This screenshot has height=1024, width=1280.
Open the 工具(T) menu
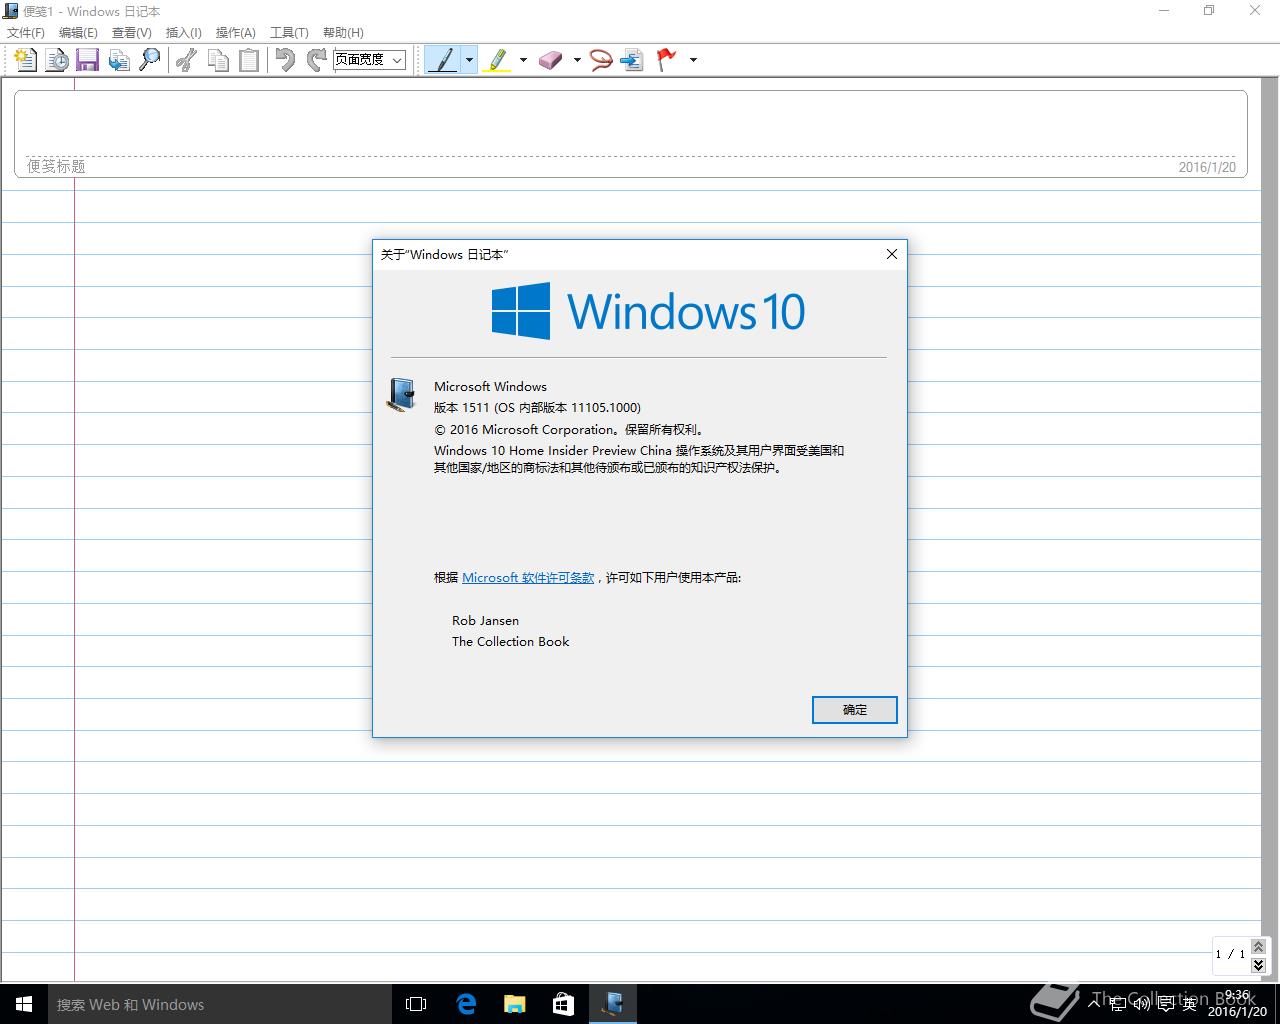point(289,33)
